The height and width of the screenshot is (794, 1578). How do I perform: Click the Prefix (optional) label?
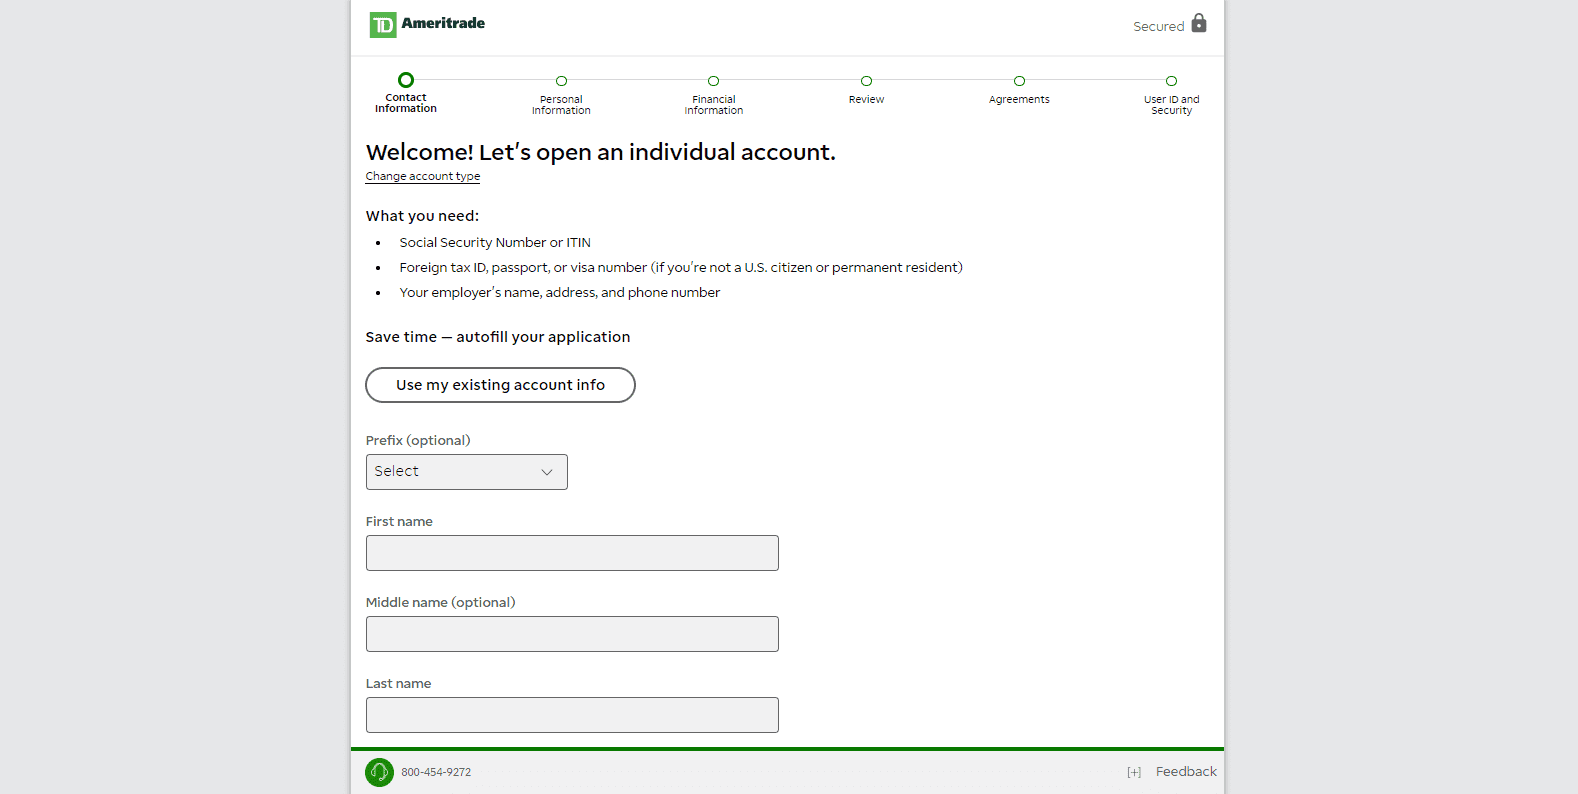(418, 440)
